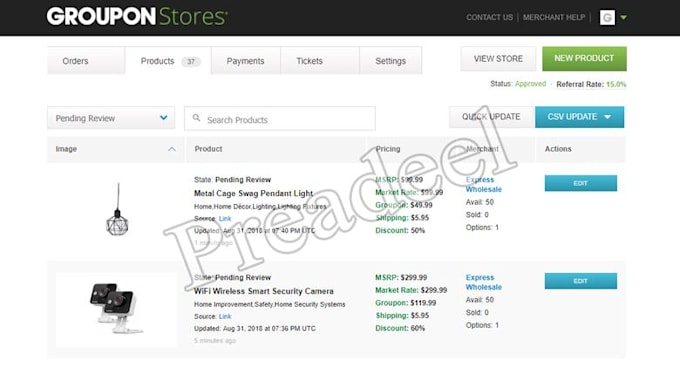Click Home Improvement,Safety category text
Screen dimensions: 680x367
click(270, 305)
